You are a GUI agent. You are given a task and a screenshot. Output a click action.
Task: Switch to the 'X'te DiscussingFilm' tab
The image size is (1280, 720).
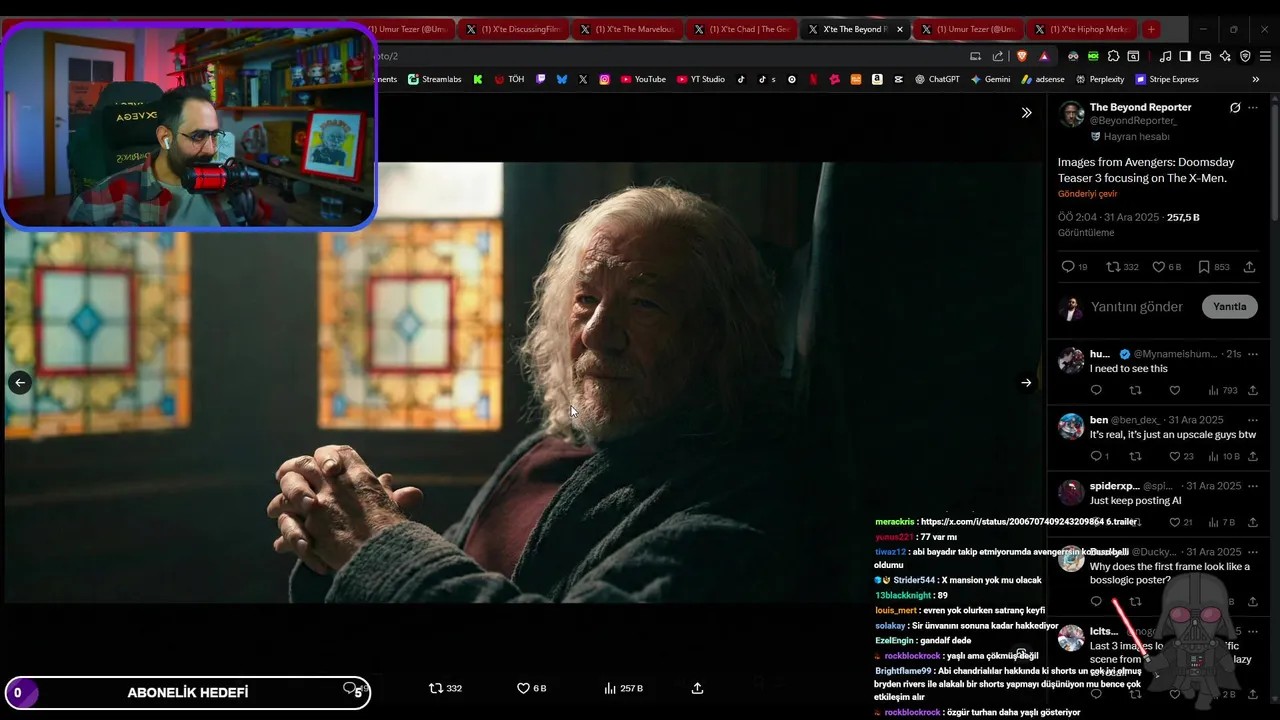[513, 29]
